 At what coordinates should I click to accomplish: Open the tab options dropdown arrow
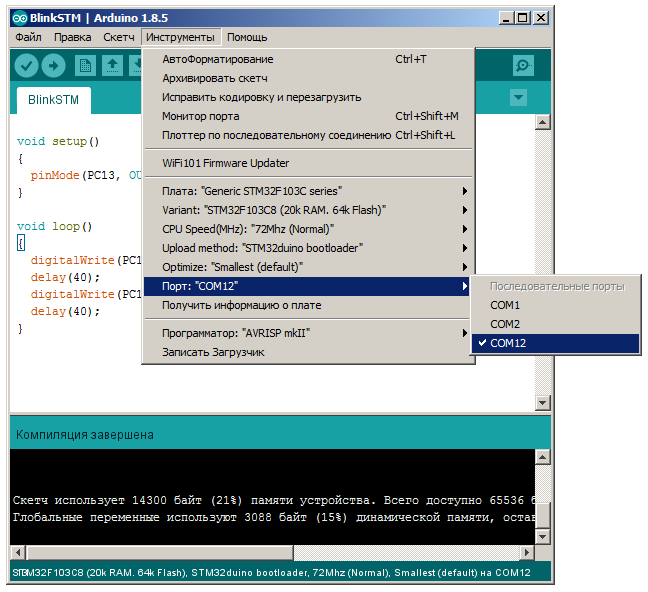click(518, 98)
